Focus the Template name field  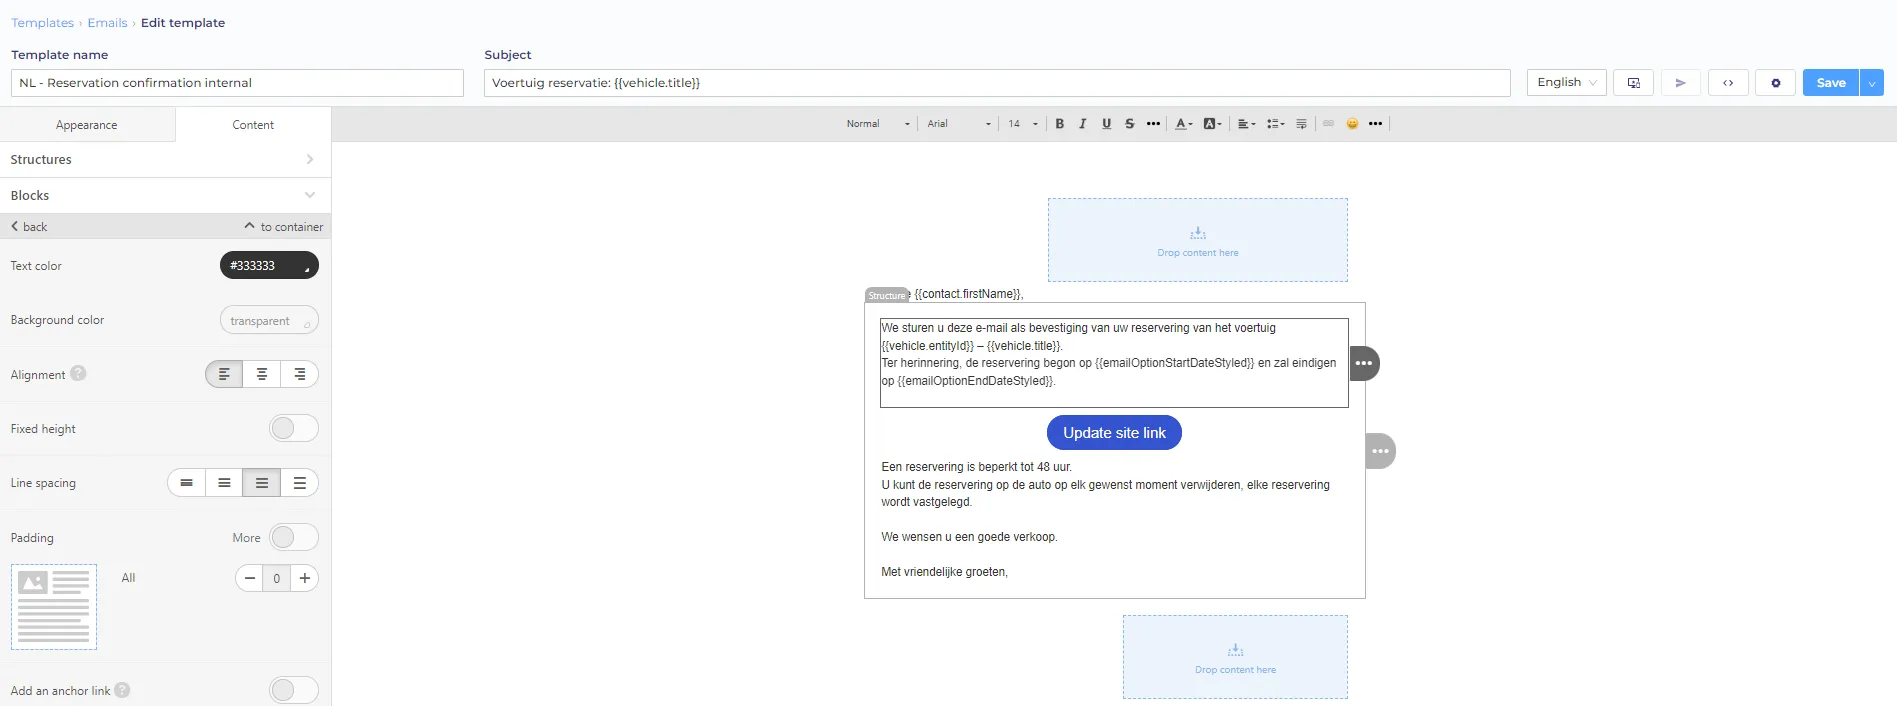tap(237, 83)
